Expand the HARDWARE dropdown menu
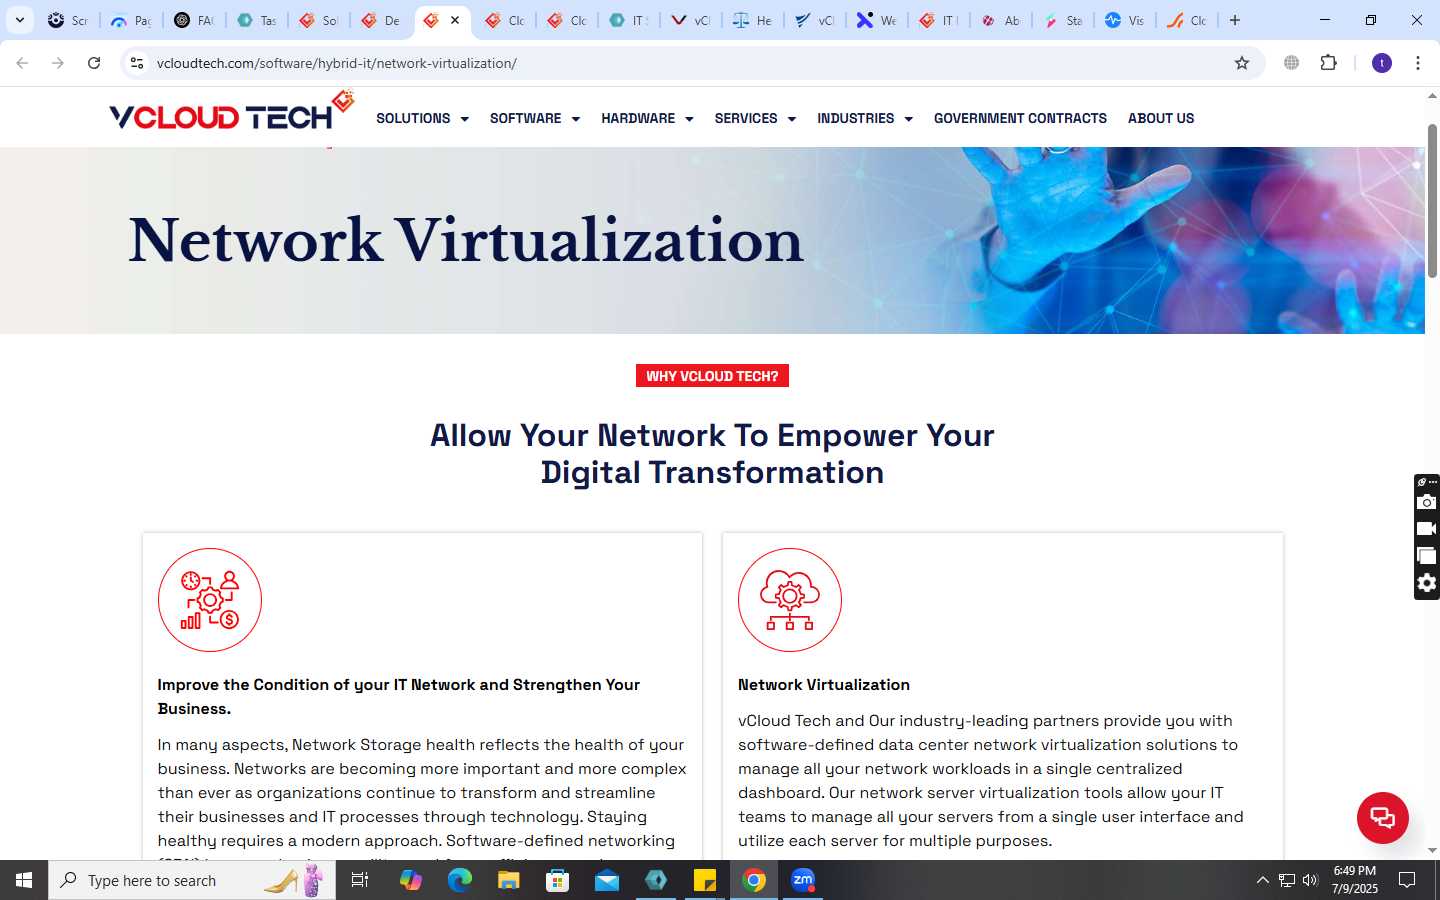The image size is (1440, 900). point(647,118)
